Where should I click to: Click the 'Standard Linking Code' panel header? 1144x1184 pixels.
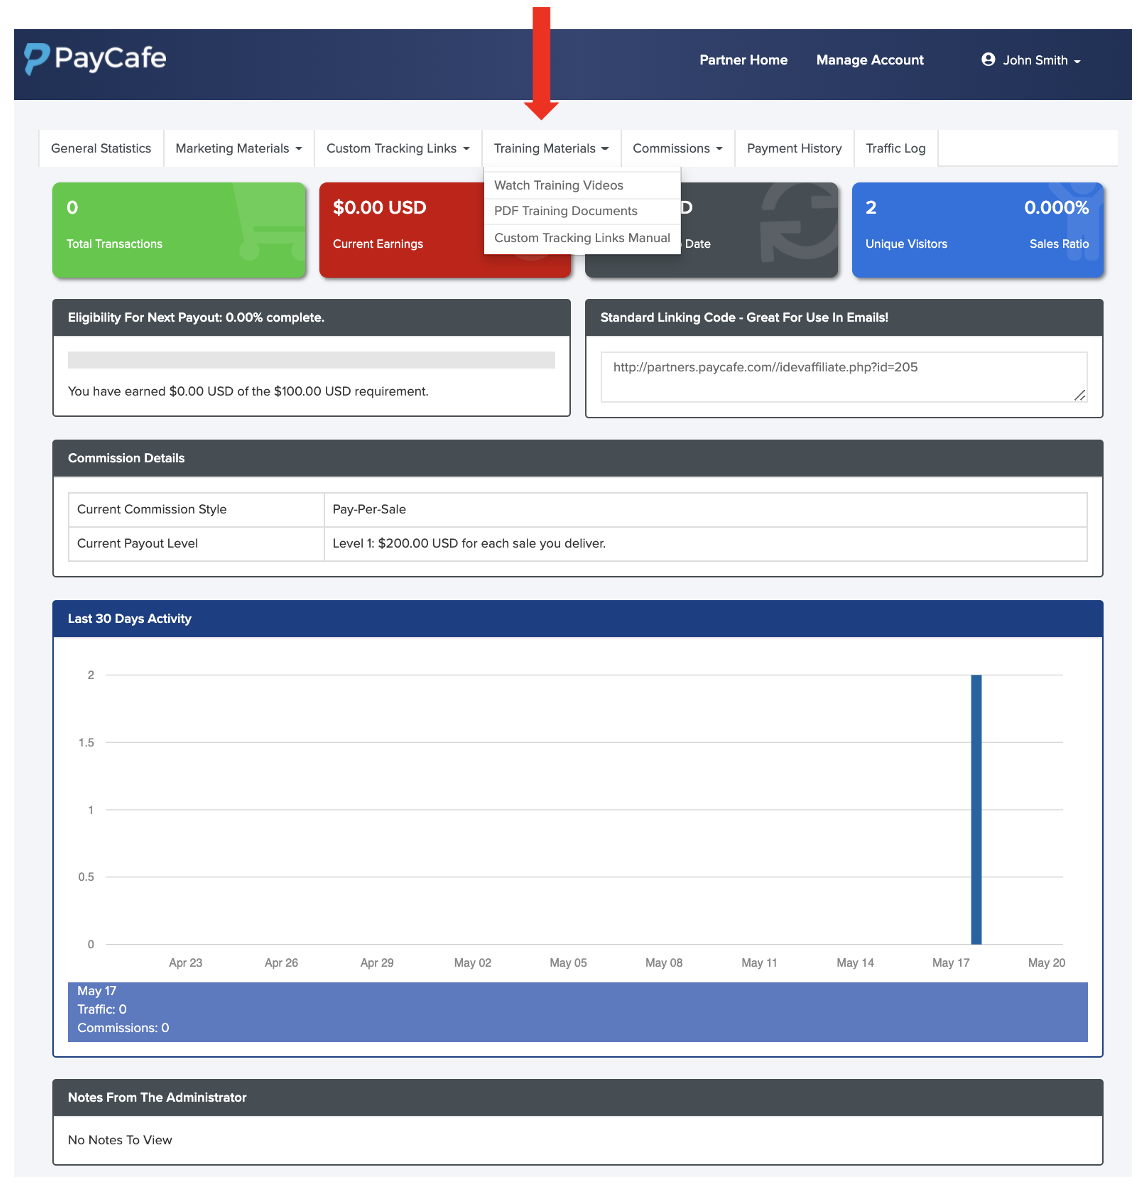[843, 318]
